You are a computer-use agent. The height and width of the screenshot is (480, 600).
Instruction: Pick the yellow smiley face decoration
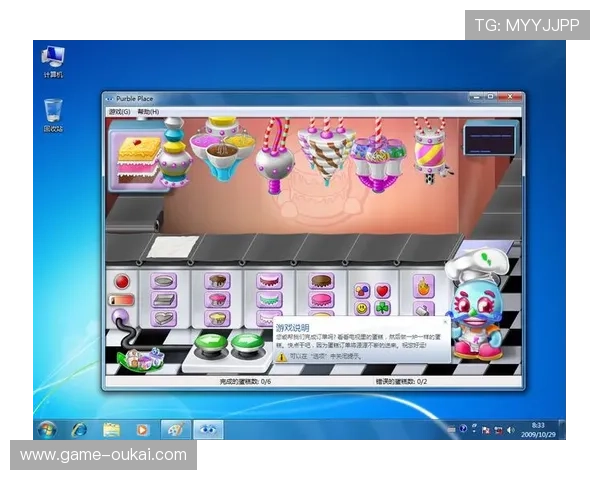tap(362, 309)
